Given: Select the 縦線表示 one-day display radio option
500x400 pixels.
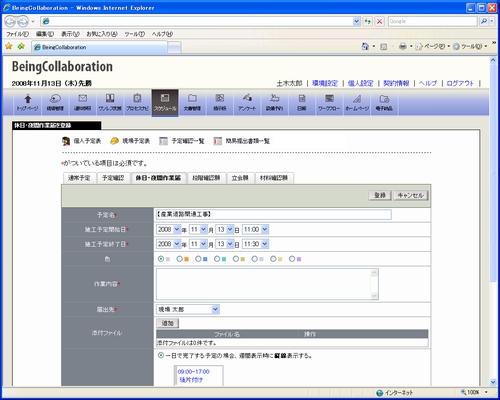Looking at the screenshot, I should pyautogui.click(x=161, y=355).
